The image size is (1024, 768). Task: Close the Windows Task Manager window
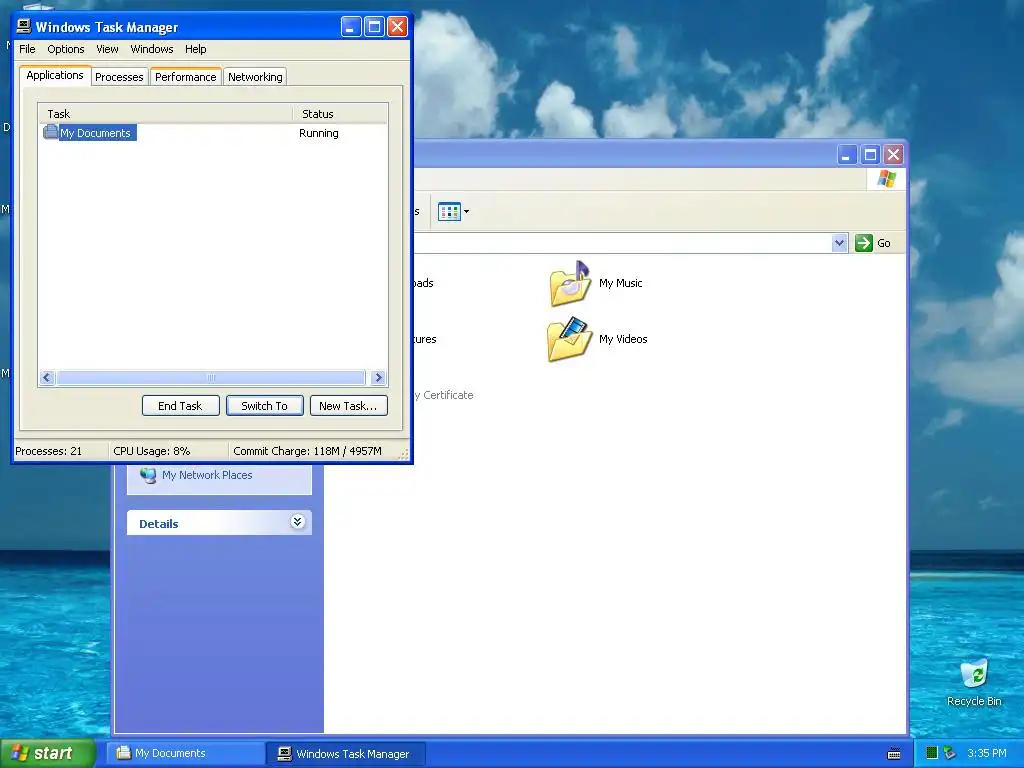[x=398, y=27]
